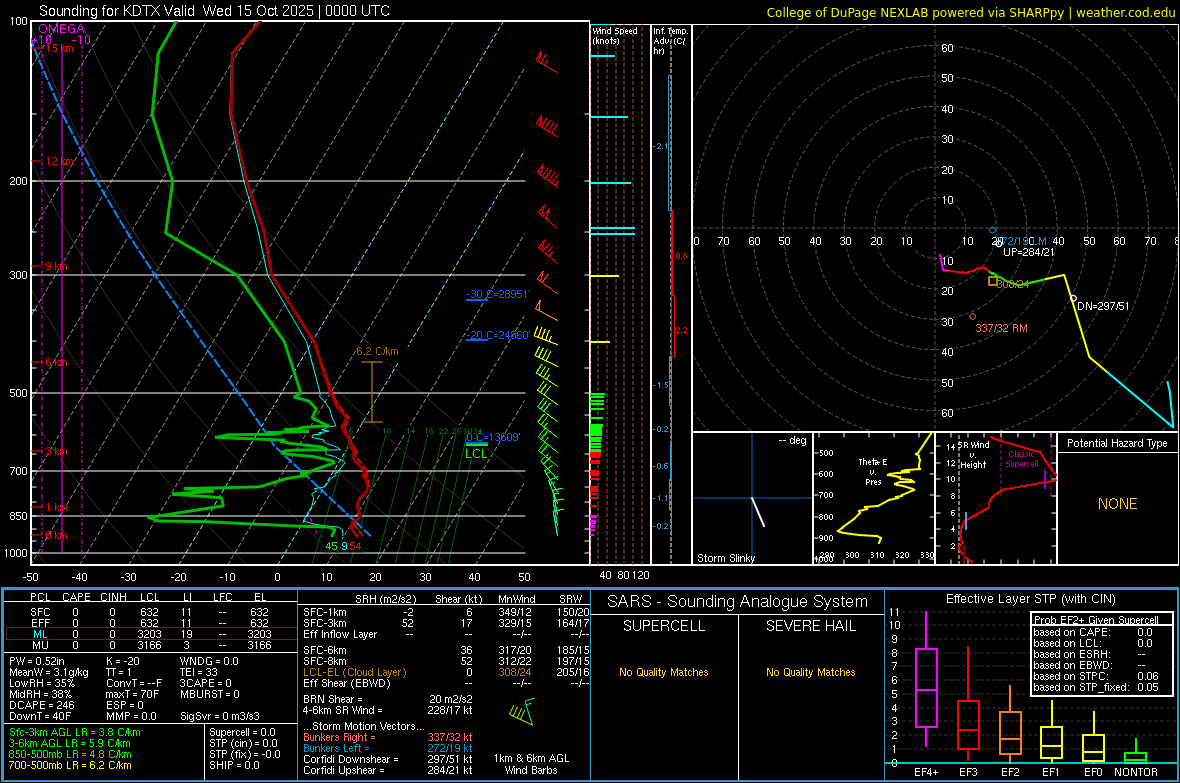Click the Prob EF2+ Given Supercell heading

tap(1096, 620)
